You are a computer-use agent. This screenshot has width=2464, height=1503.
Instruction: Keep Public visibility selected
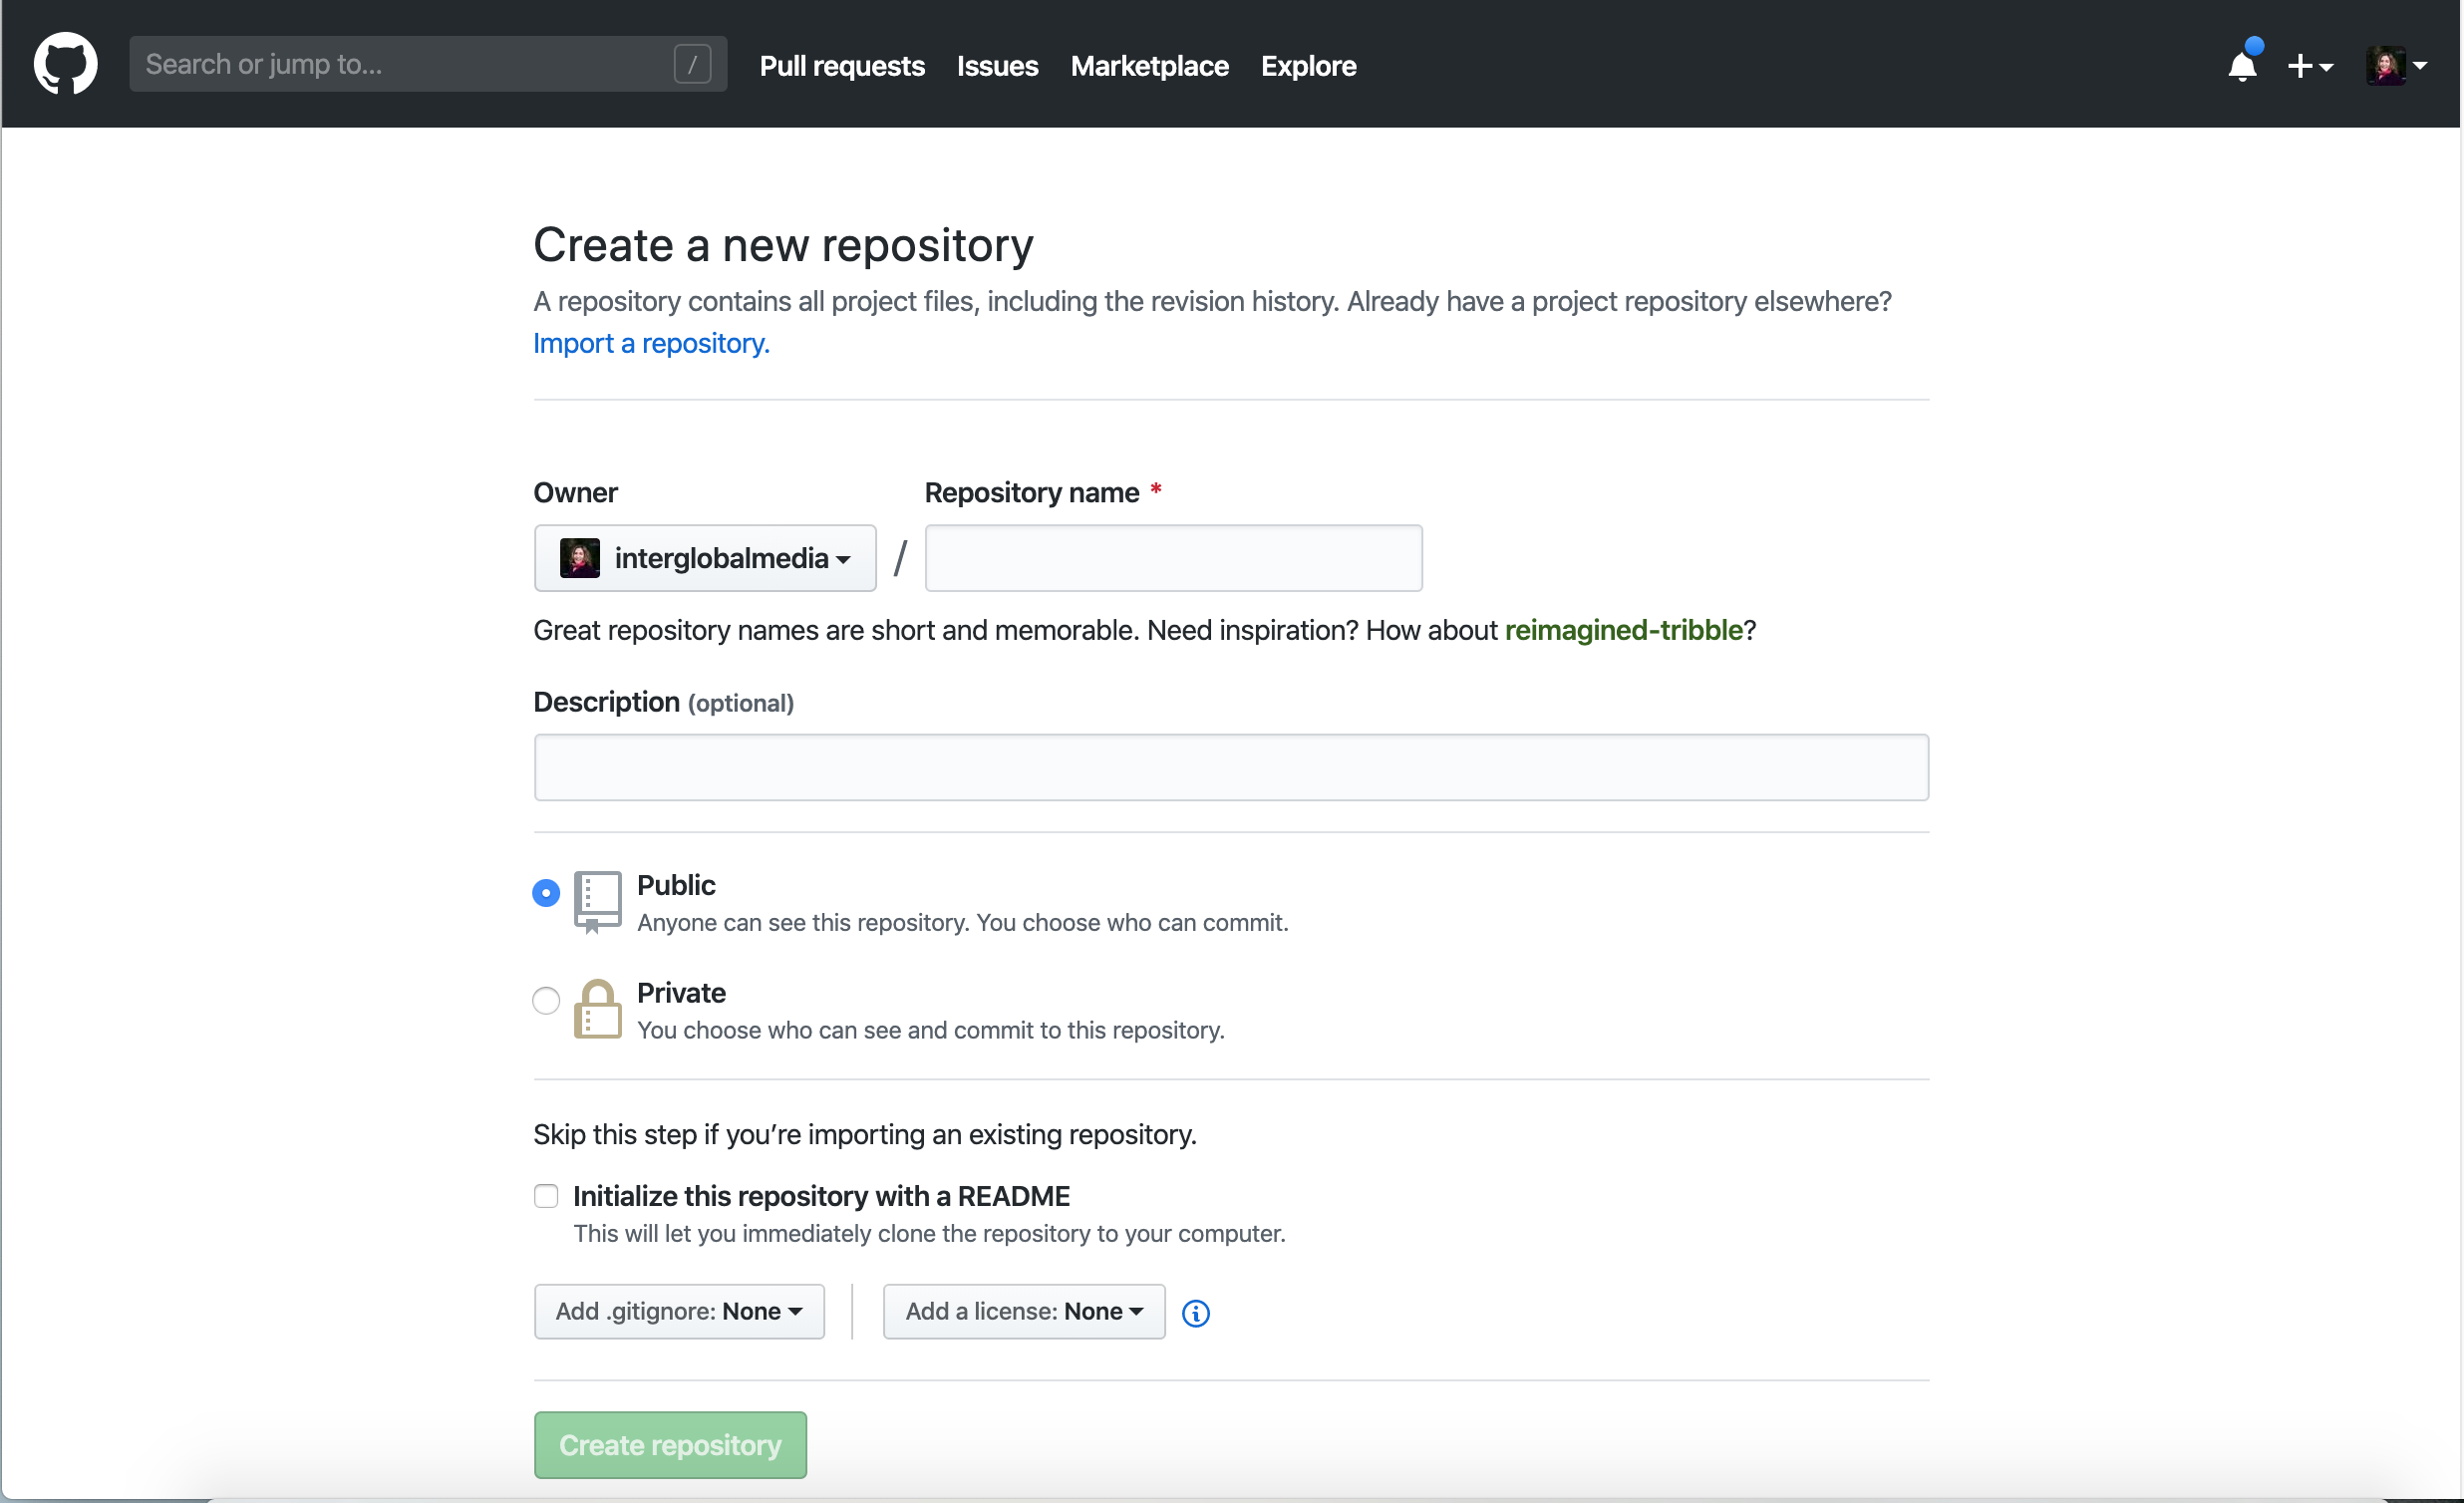[x=546, y=891]
